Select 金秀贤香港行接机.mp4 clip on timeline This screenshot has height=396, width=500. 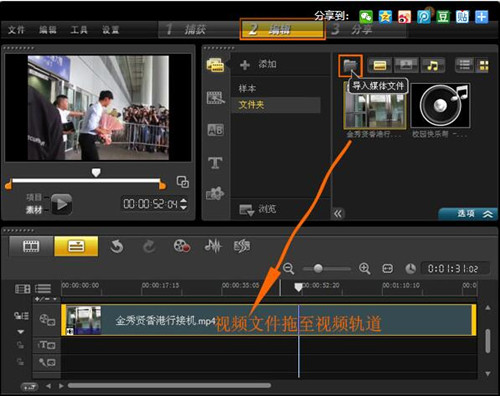tap(269, 320)
